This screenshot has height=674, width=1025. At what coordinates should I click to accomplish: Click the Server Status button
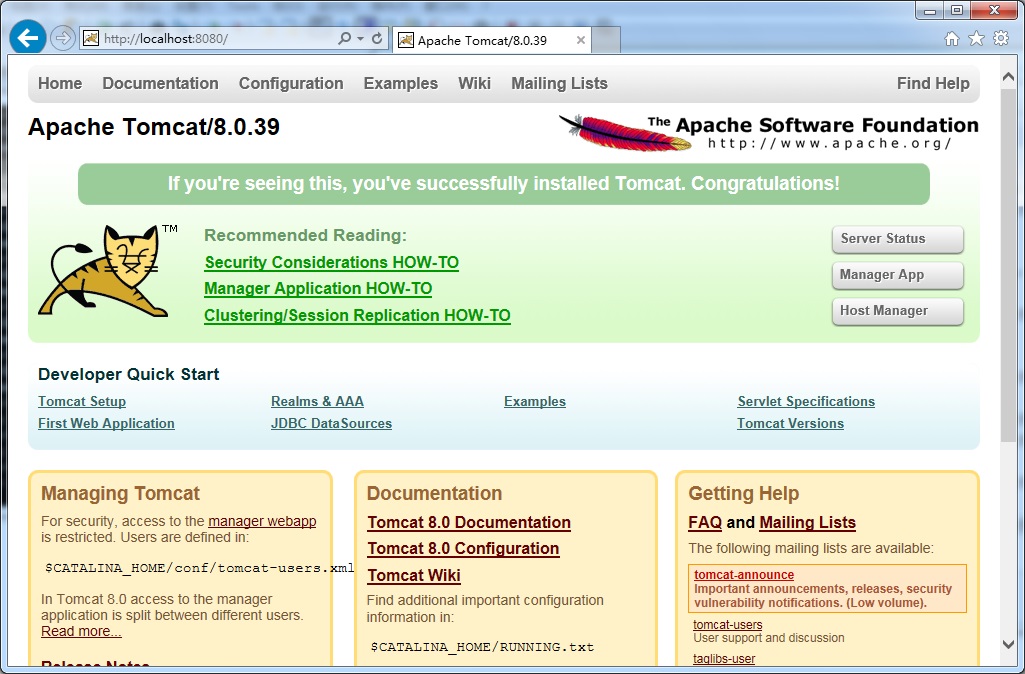coord(898,239)
